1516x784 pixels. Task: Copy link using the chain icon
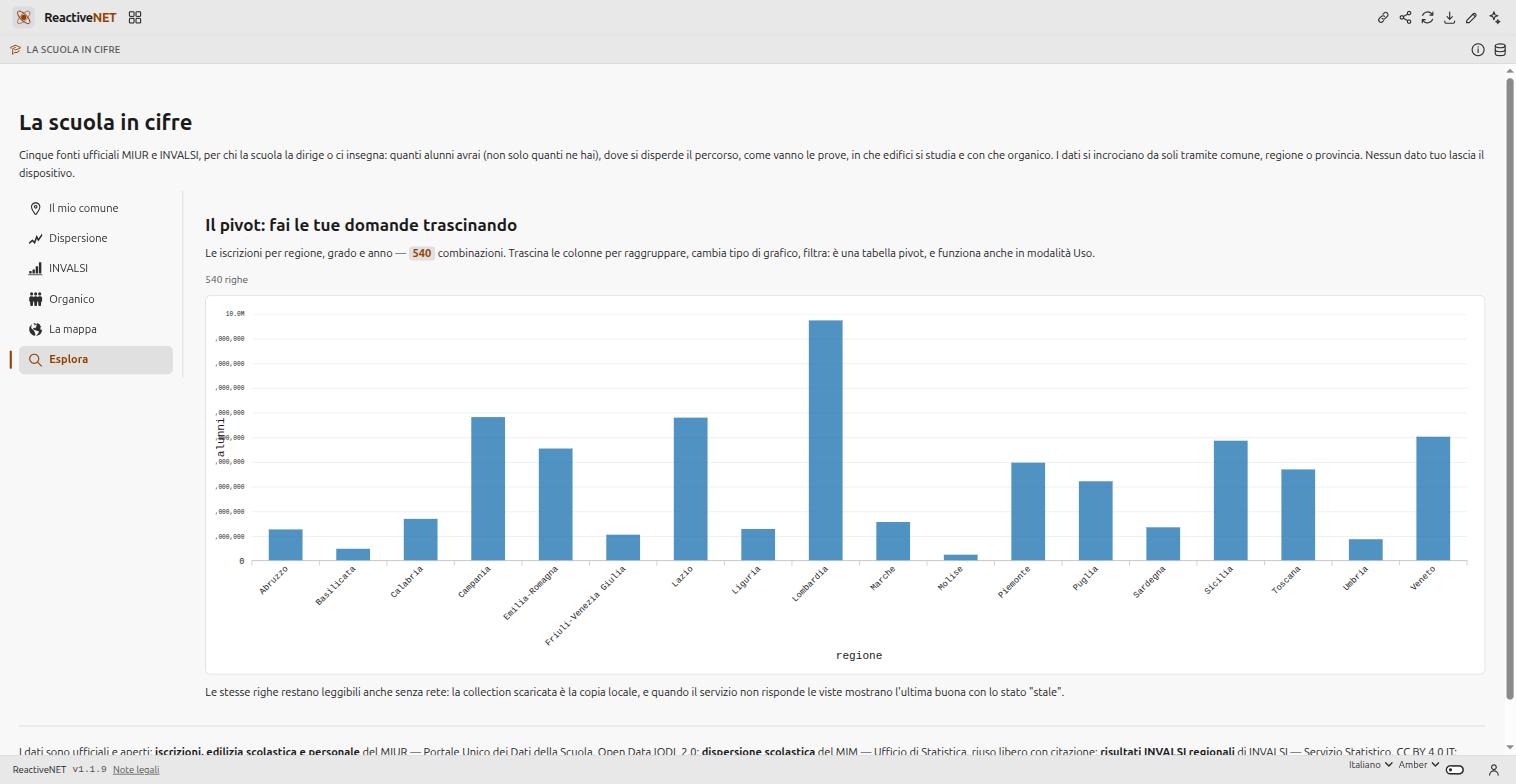[1383, 17]
